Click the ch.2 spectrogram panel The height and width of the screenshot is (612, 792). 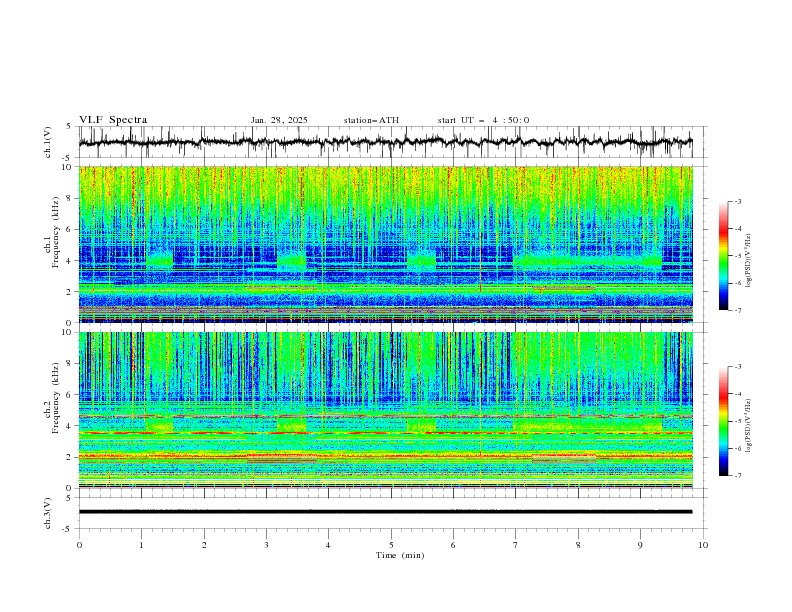pos(386,410)
